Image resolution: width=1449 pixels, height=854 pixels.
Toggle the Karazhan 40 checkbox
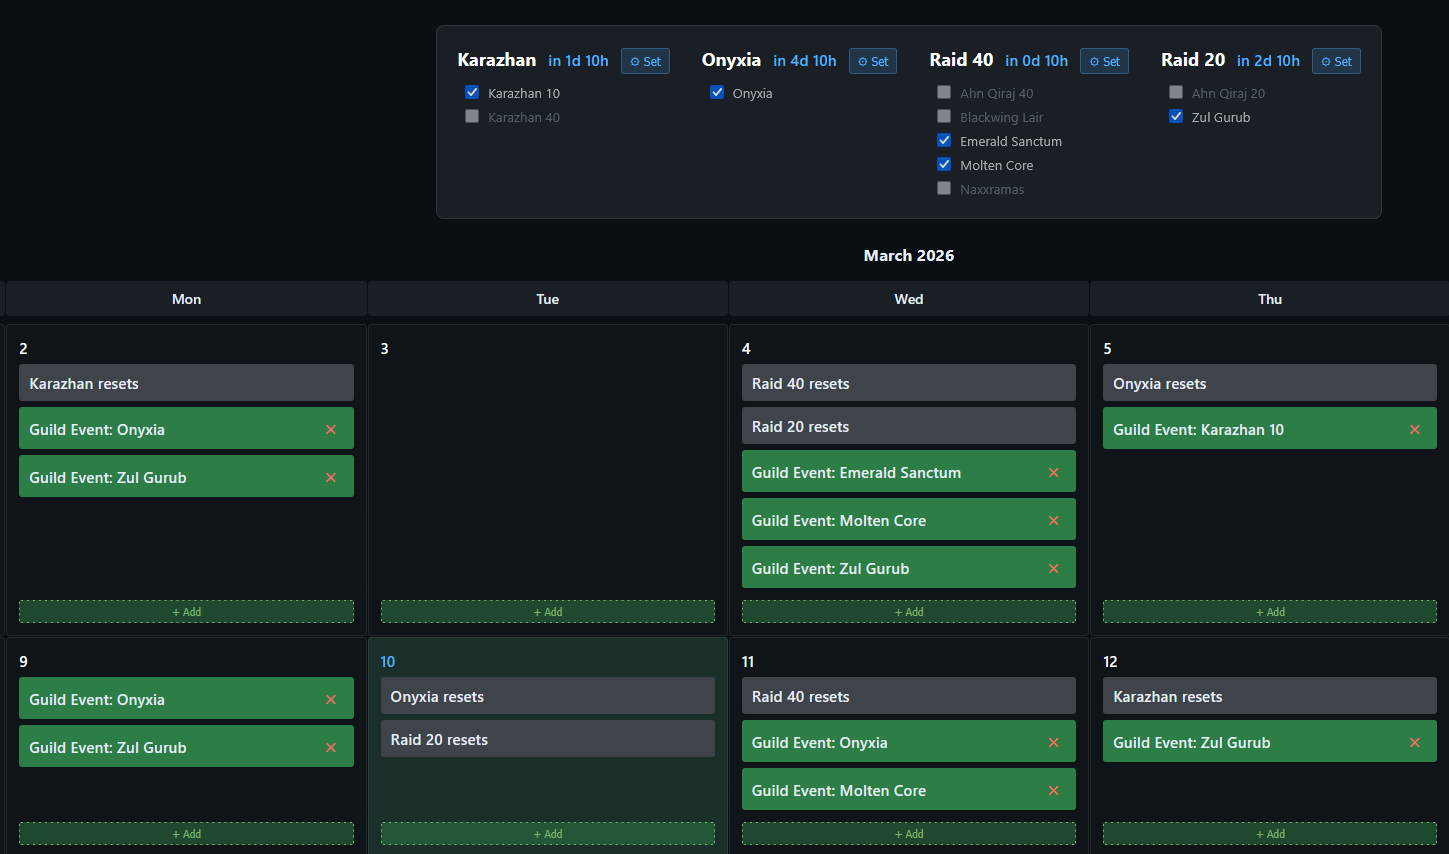pos(472,116)
